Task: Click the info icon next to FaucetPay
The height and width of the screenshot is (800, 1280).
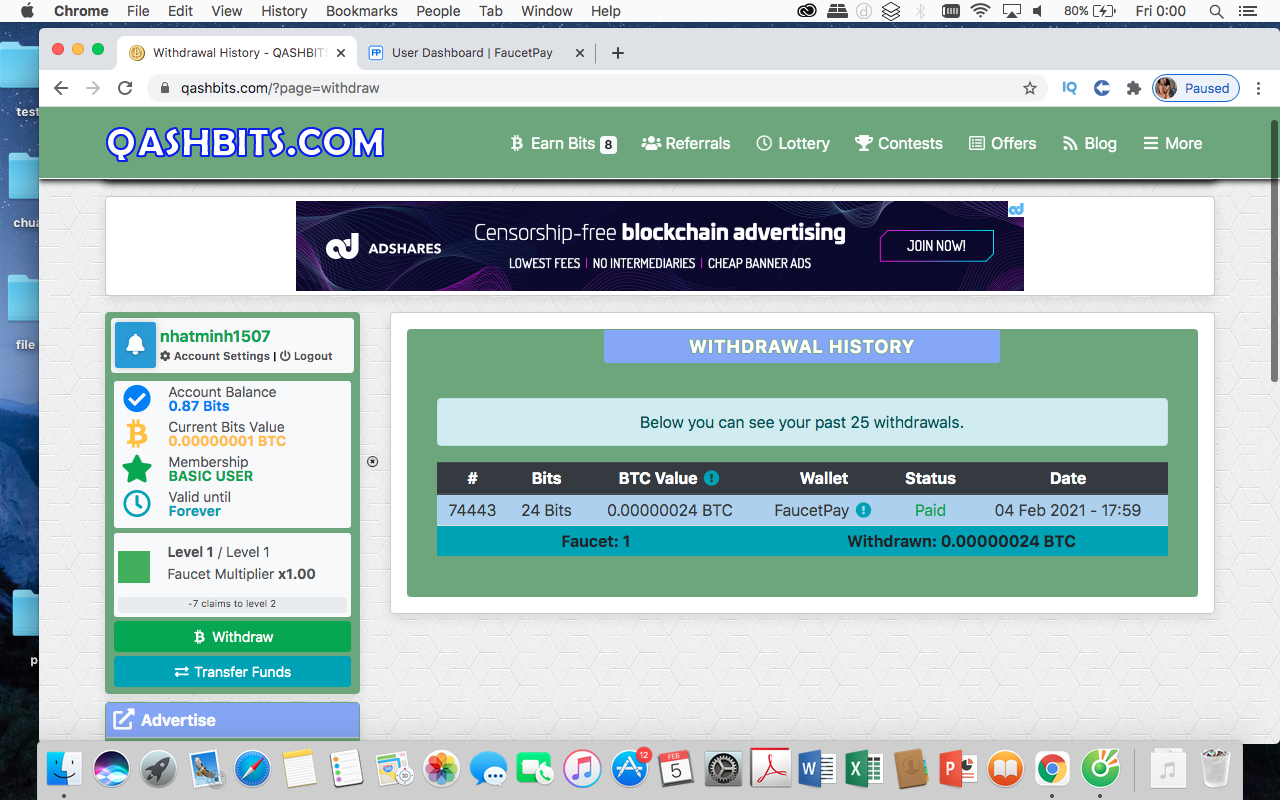Action: coord(863,510)
